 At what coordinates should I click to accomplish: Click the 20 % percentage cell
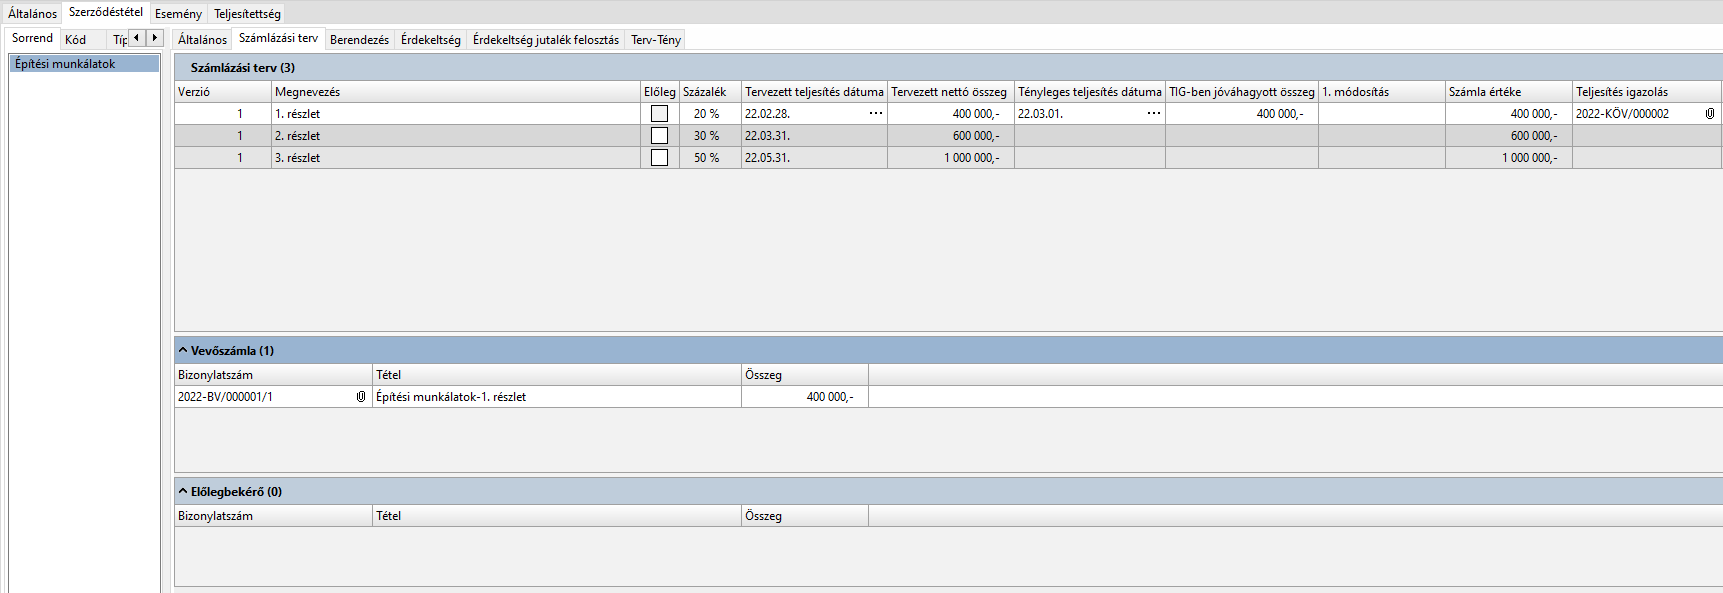click(710, 114)
